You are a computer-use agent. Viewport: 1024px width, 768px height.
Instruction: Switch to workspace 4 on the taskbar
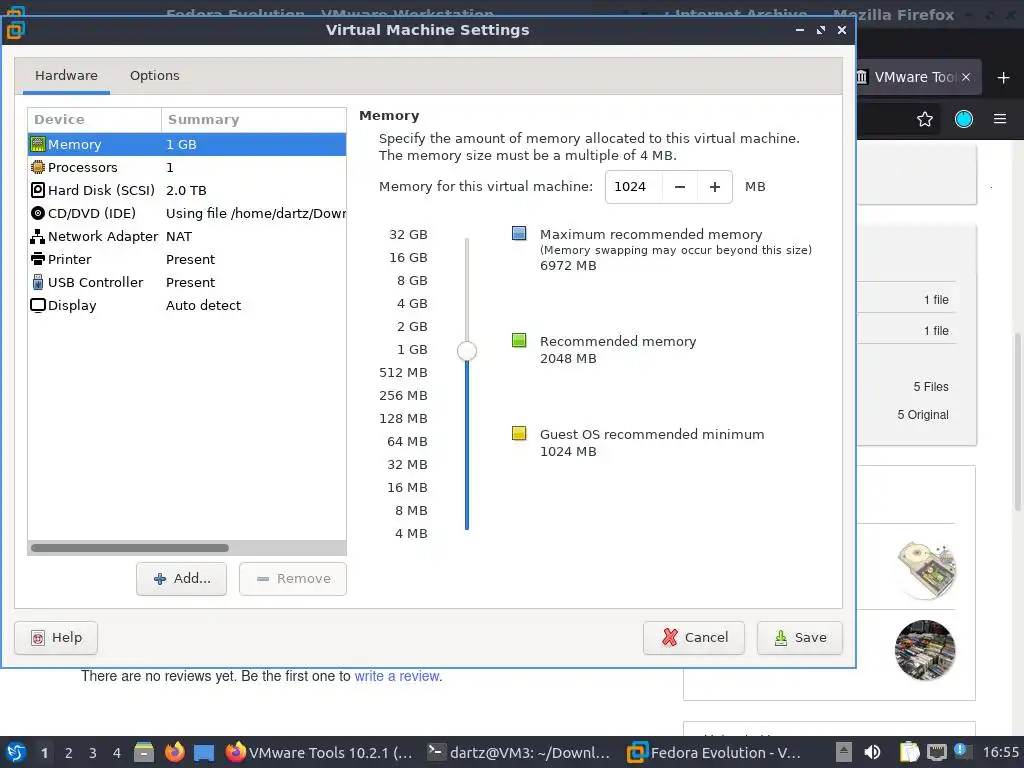[x=117, y=753]
